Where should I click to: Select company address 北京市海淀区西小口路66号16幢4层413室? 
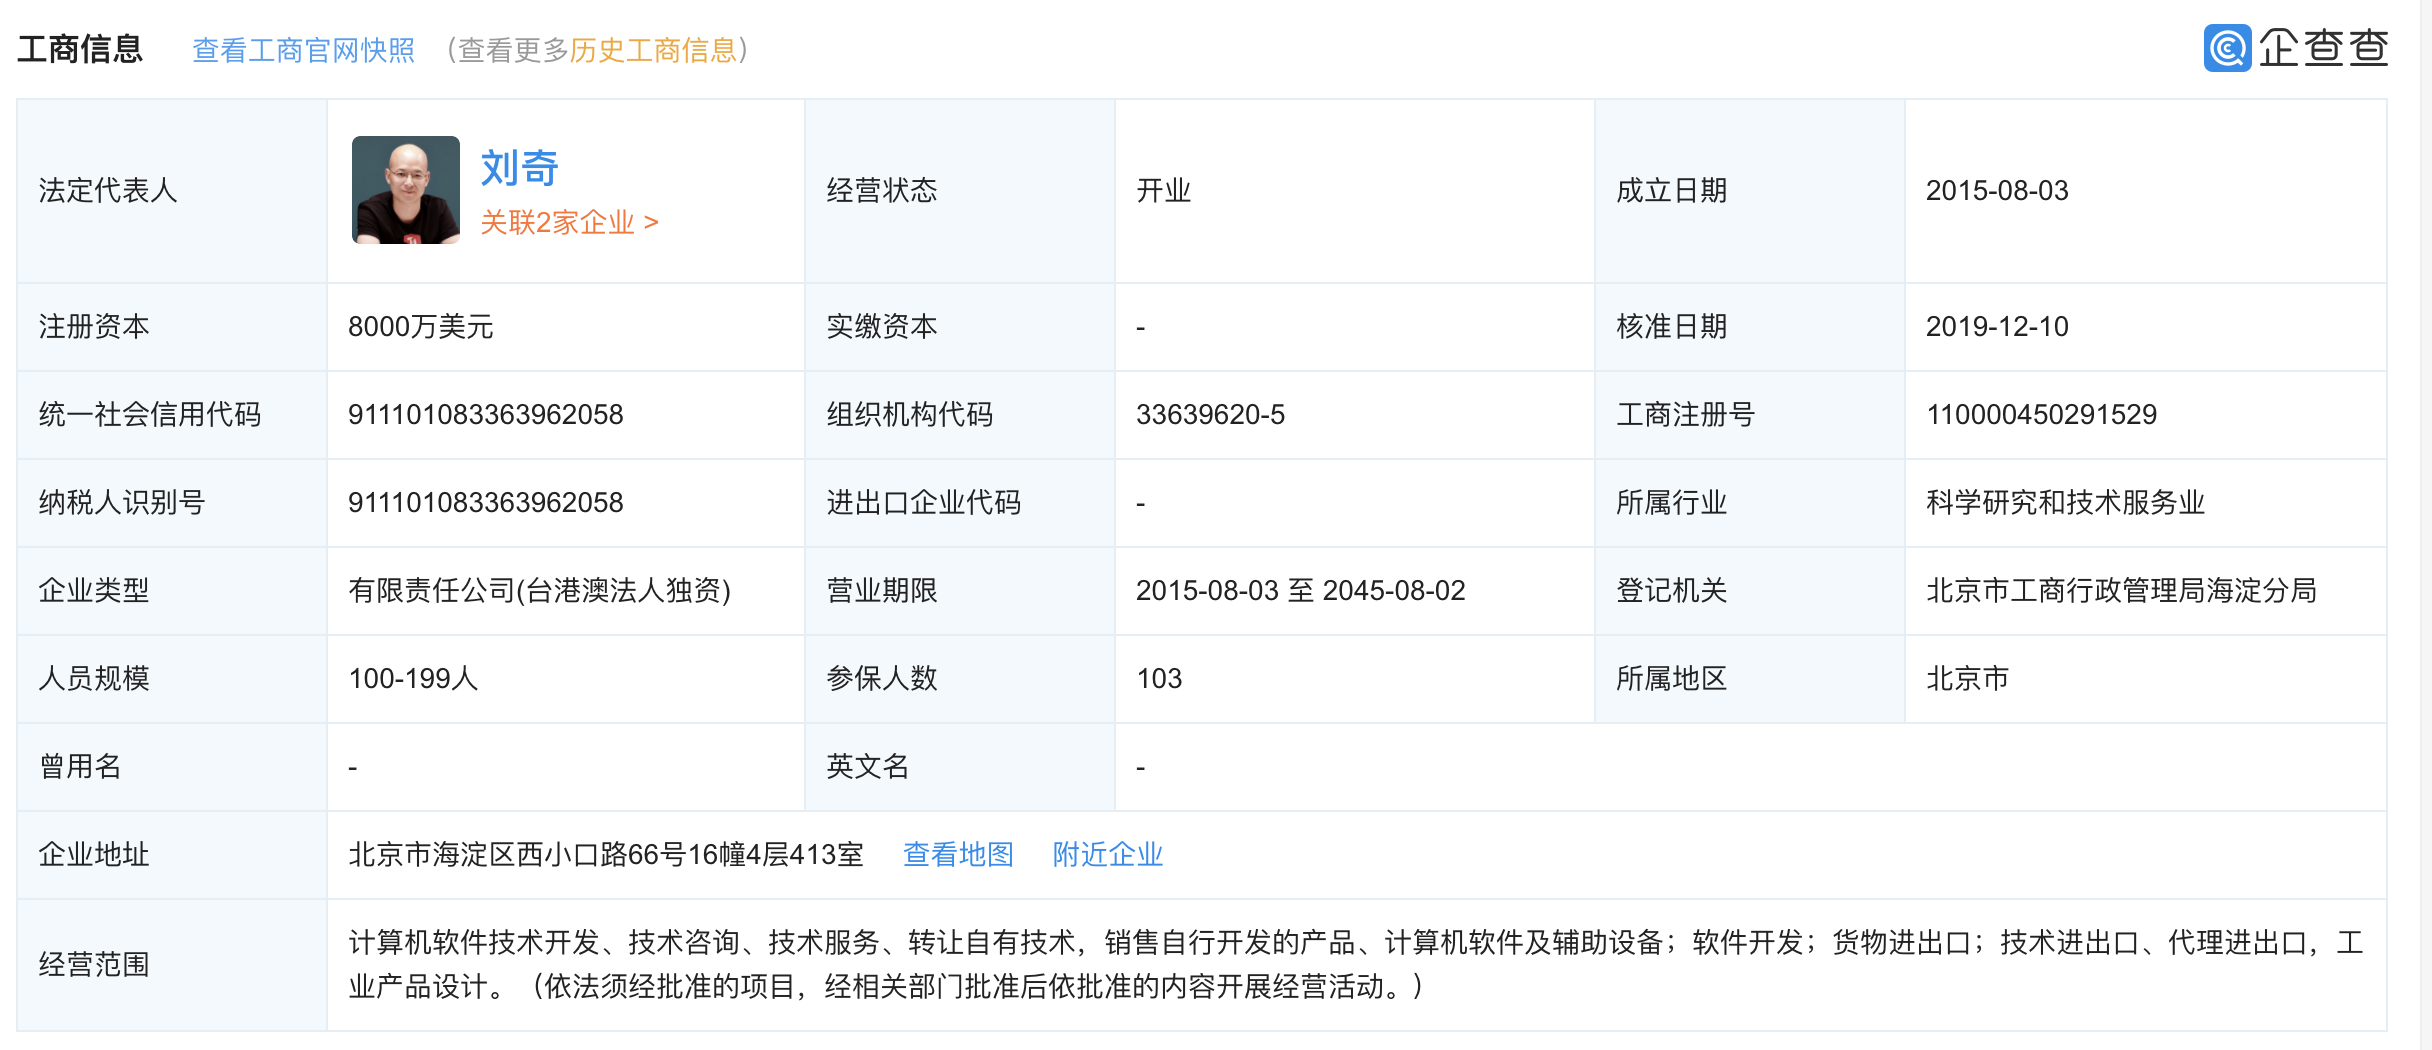click(x=606, y=855)
